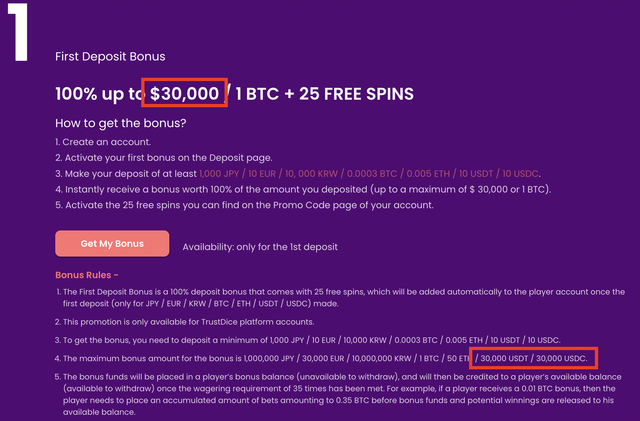
Task: Click the highlighted $30,000 amount
Action: tap(184, 94)
